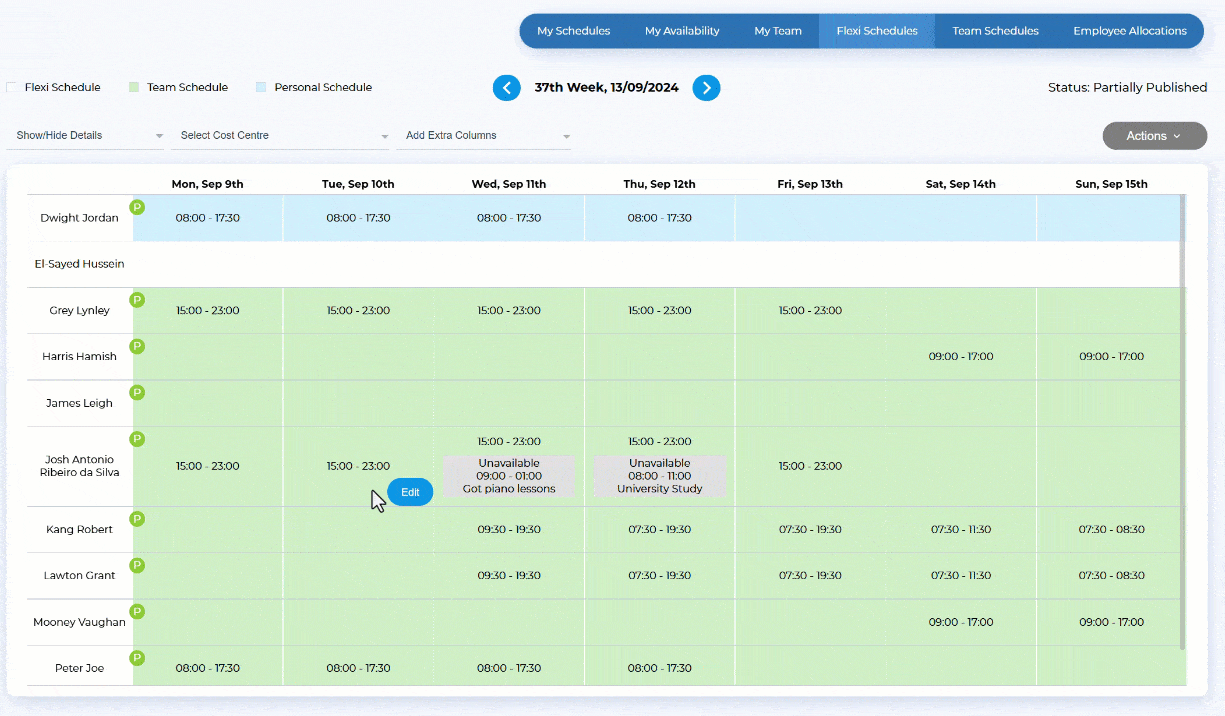Select the Unavailable piano lessons block on Wednesday
Screen dimensions: 1225x716
pyautogui.click(x=509, y=476)
